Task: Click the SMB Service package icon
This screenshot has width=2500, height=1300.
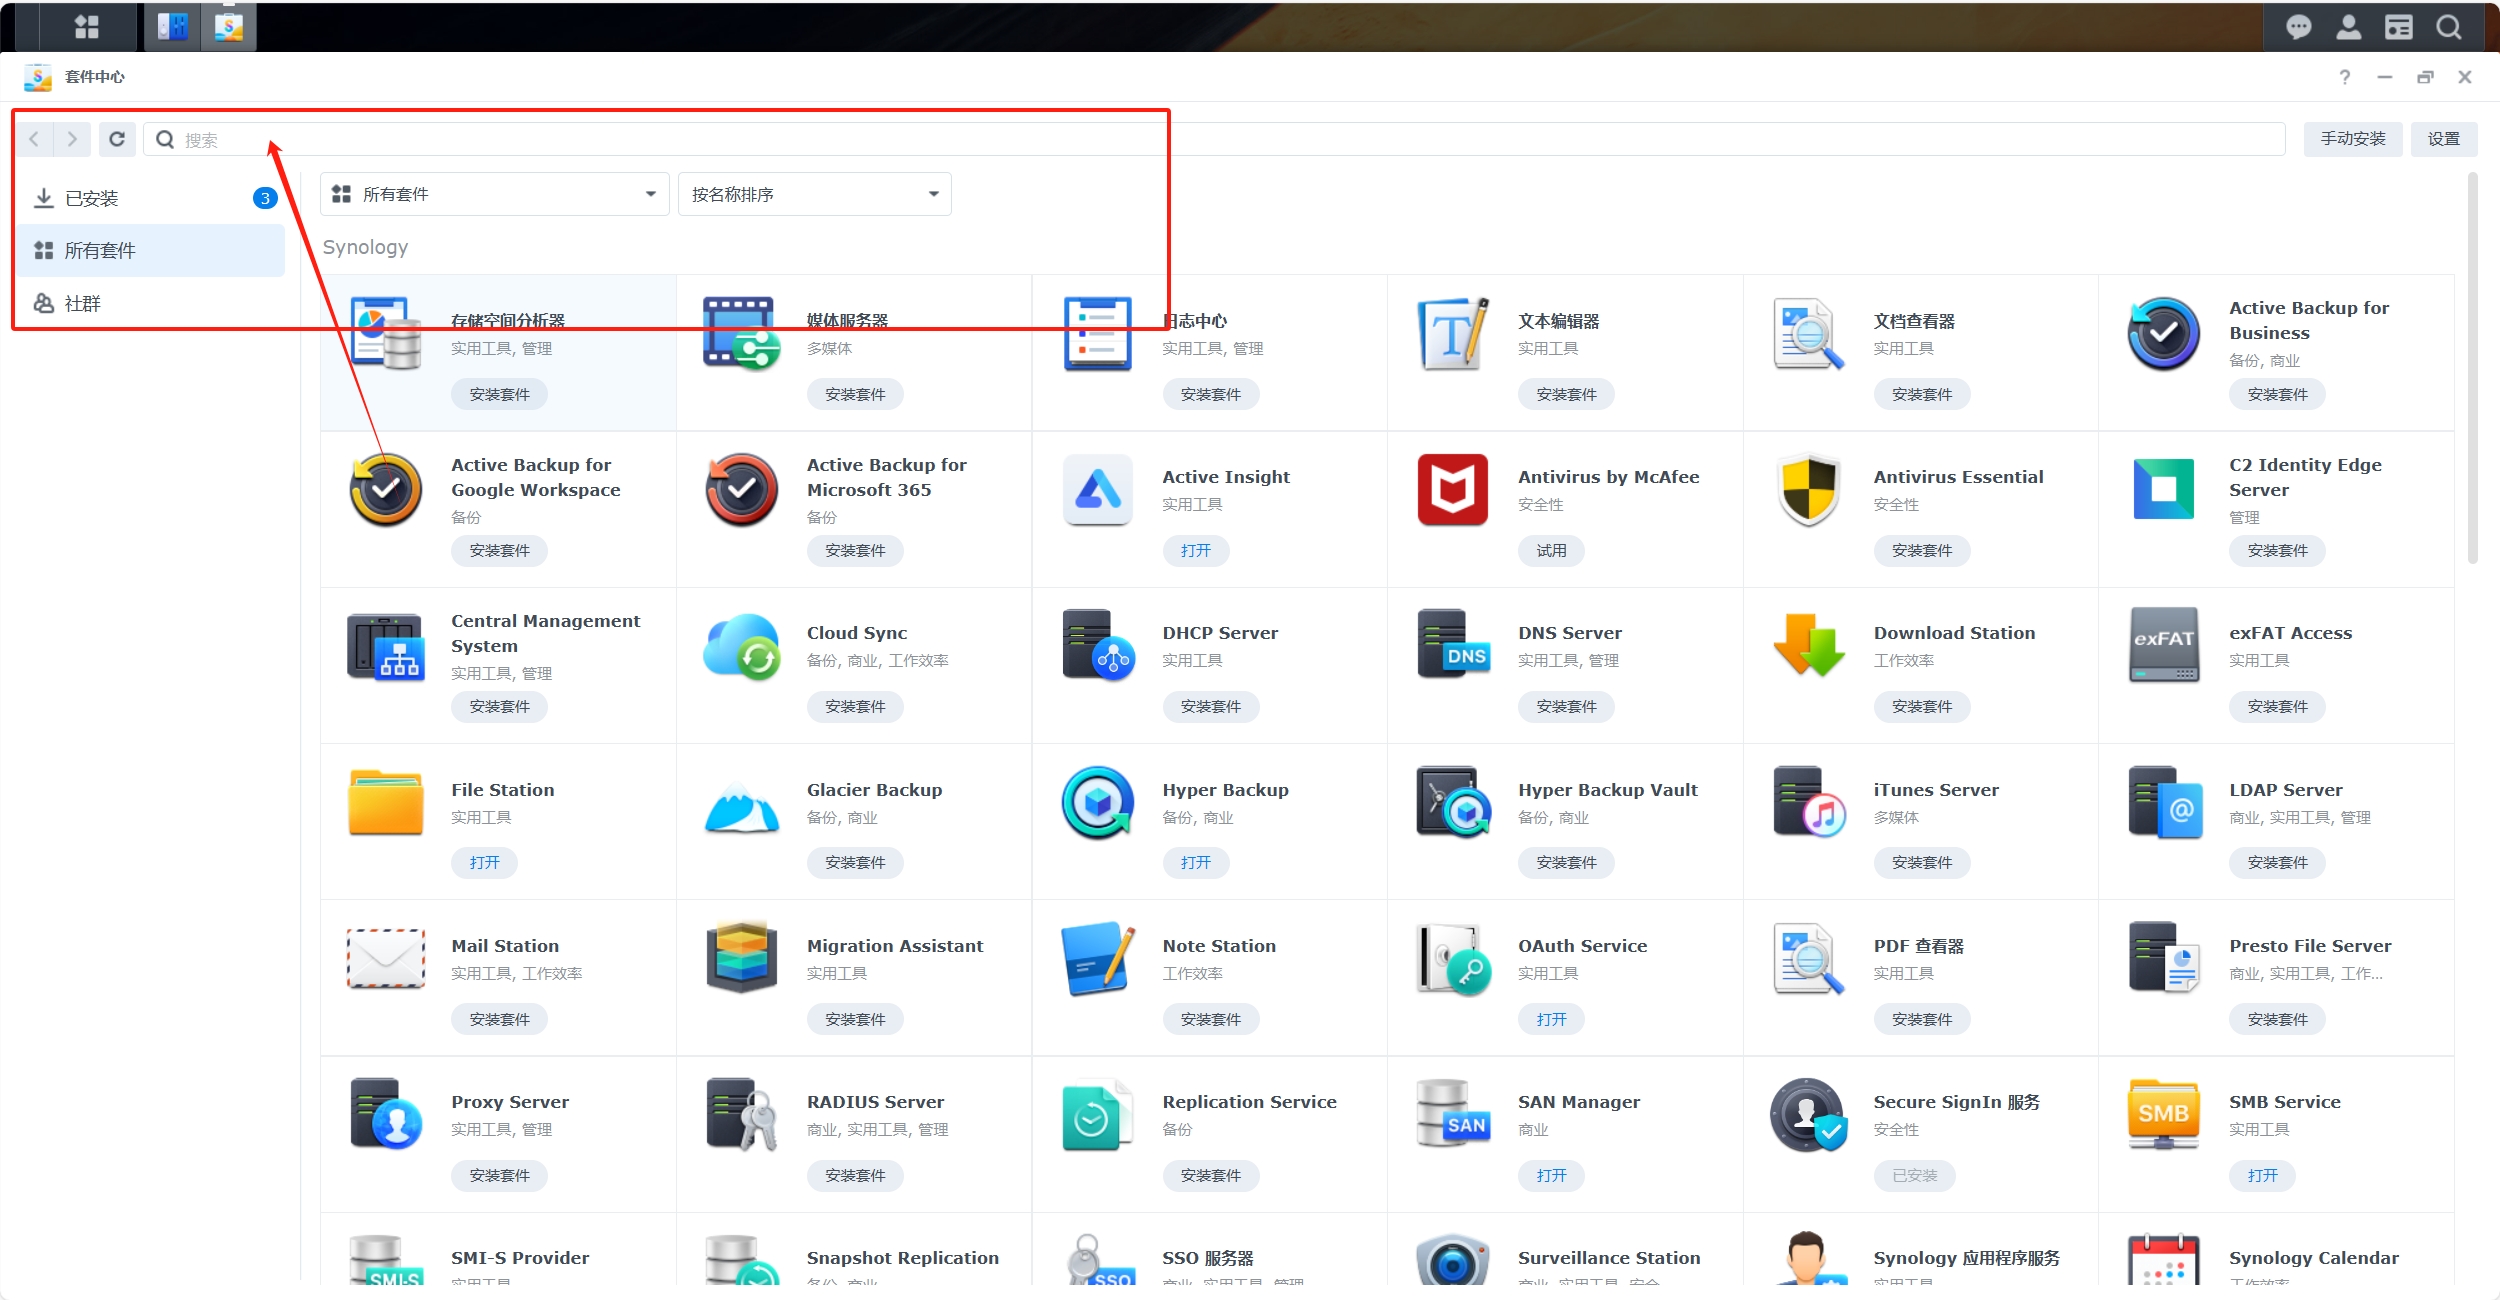Action: pyautogui.click(x=2163, y=1114)
